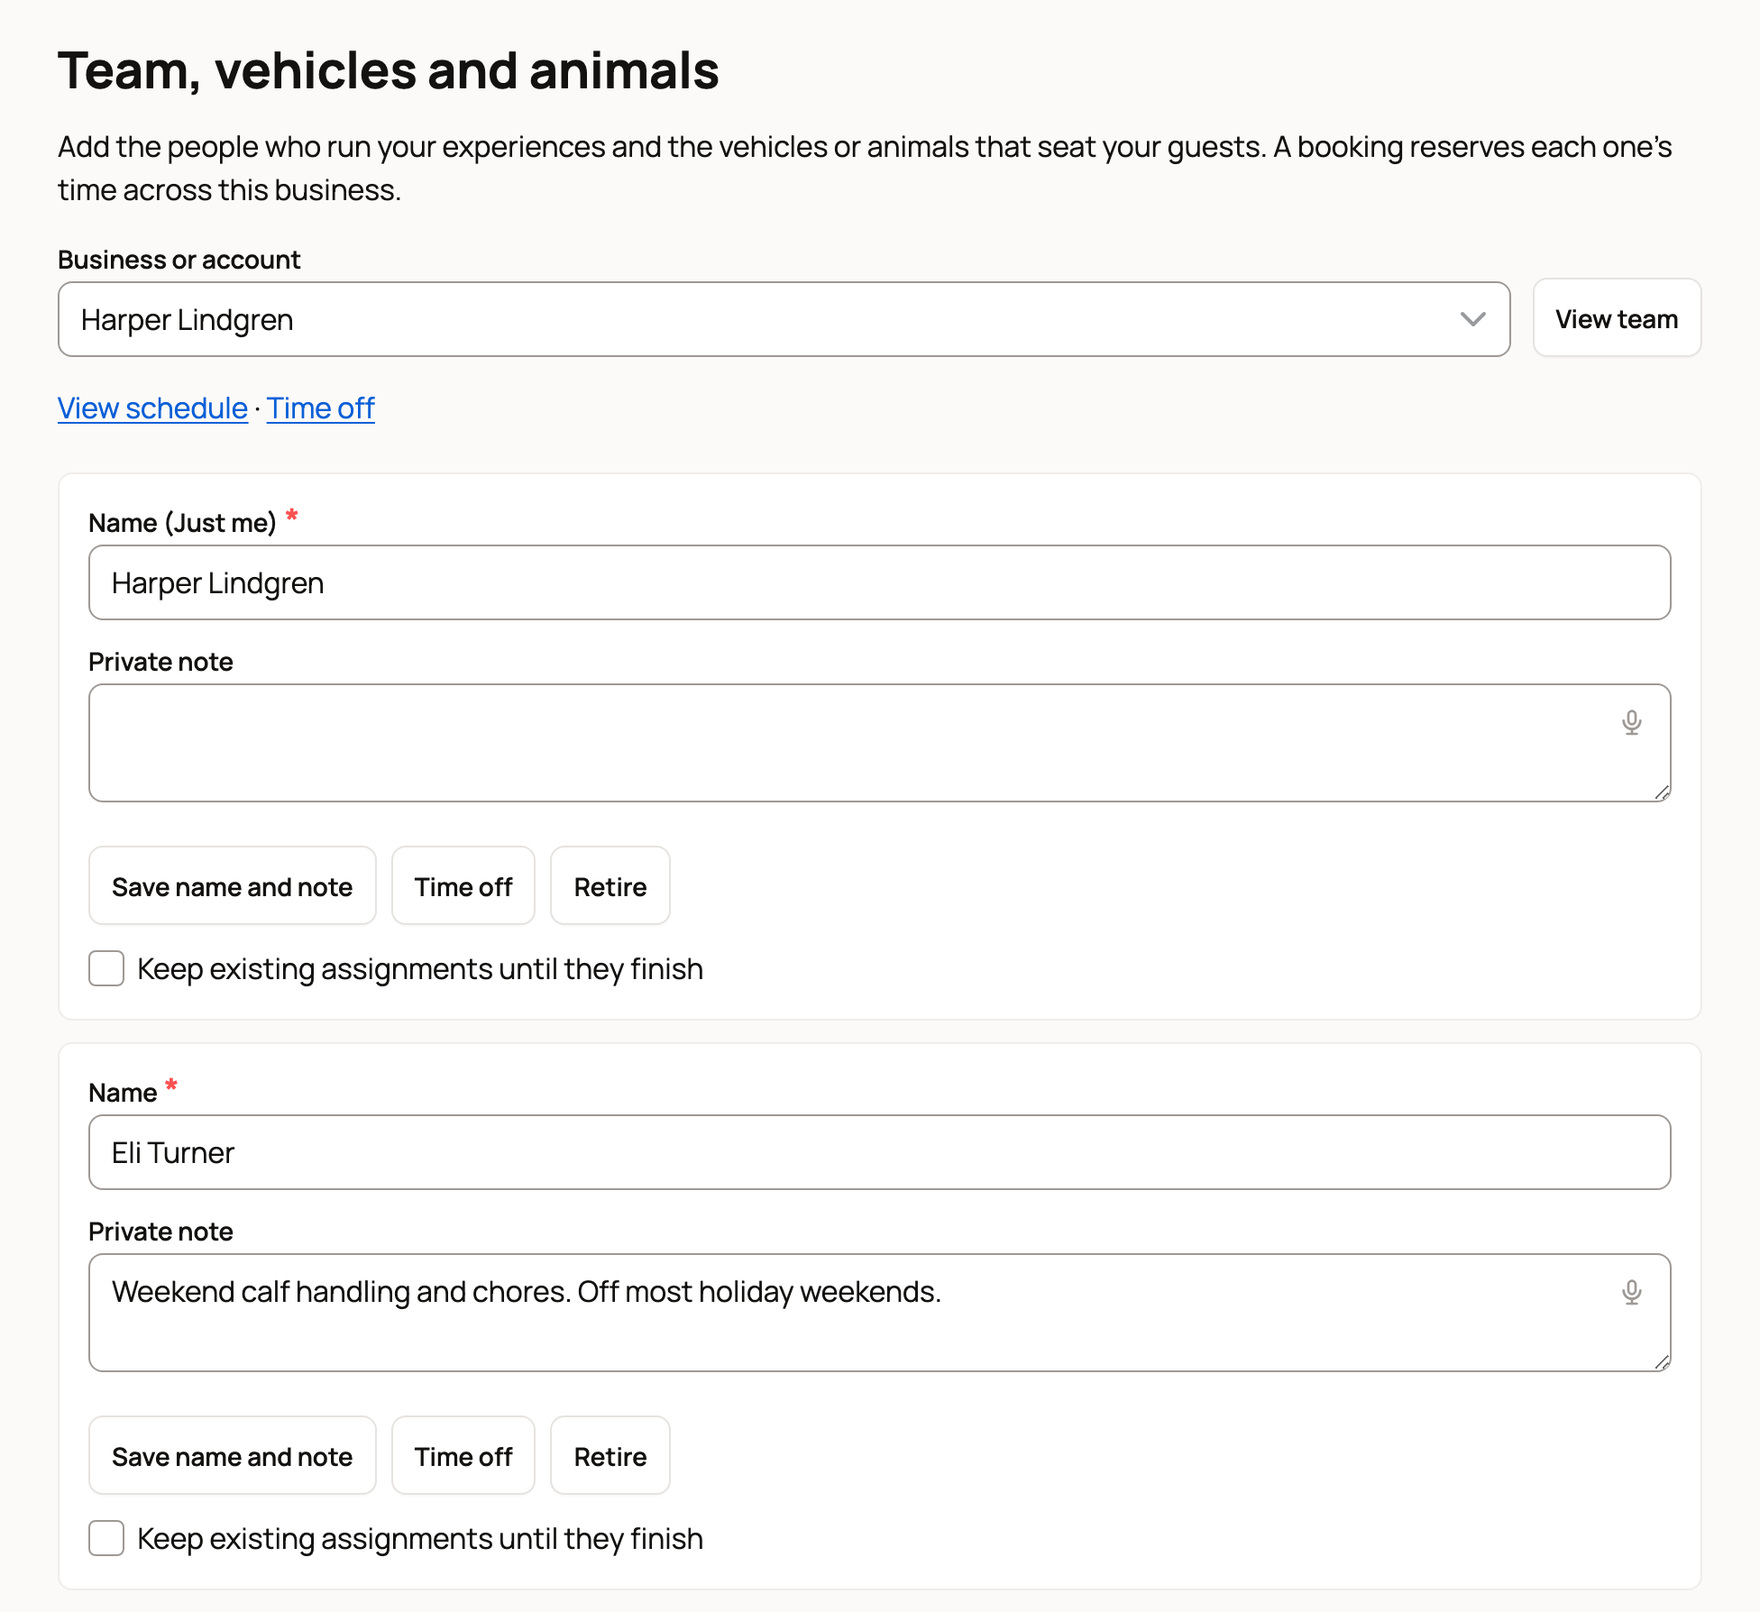Click the 'Business or account' label
The image size is (1760, 1612).
click(x=179, y=260)
